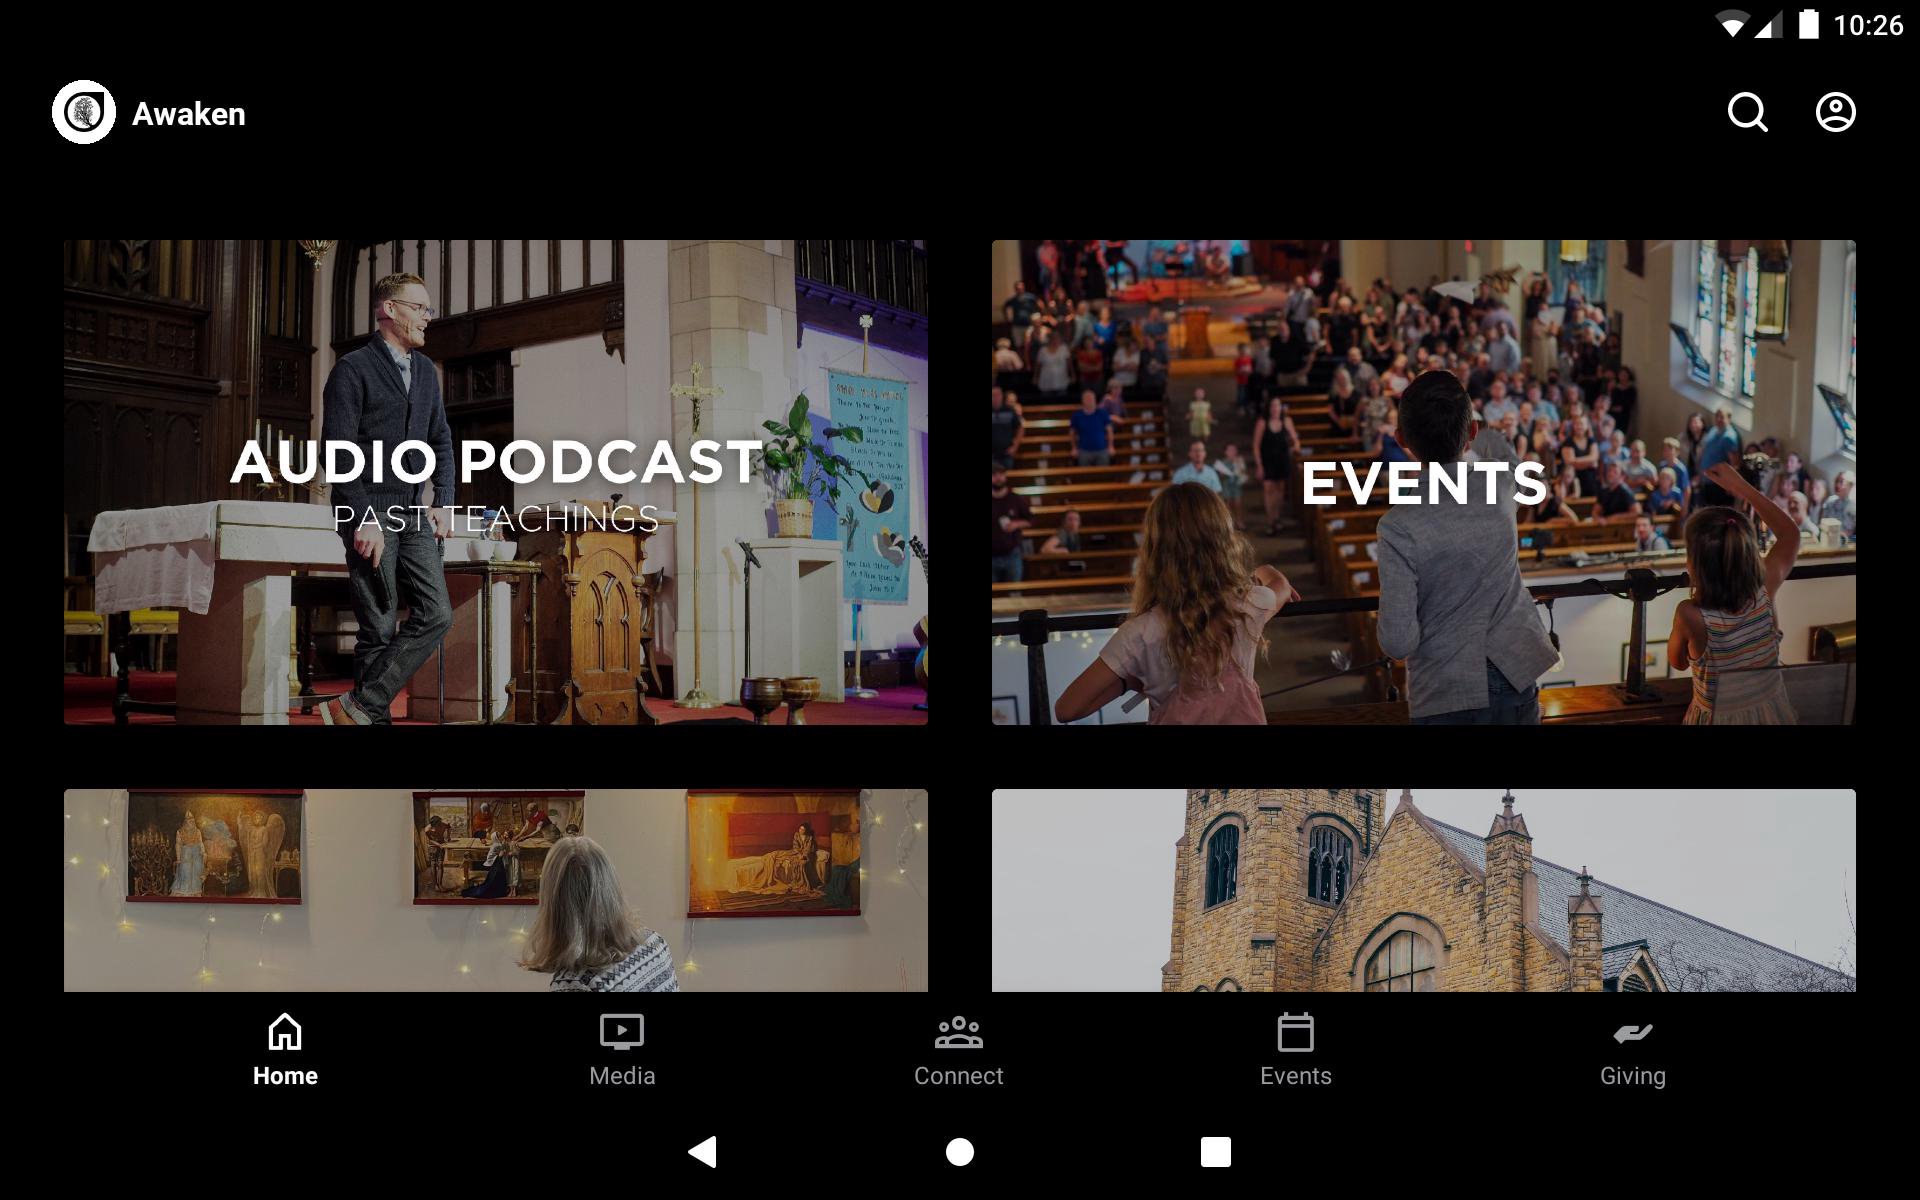Open the Audio Podcast Past Teachings tile

(x=495, y=482)
